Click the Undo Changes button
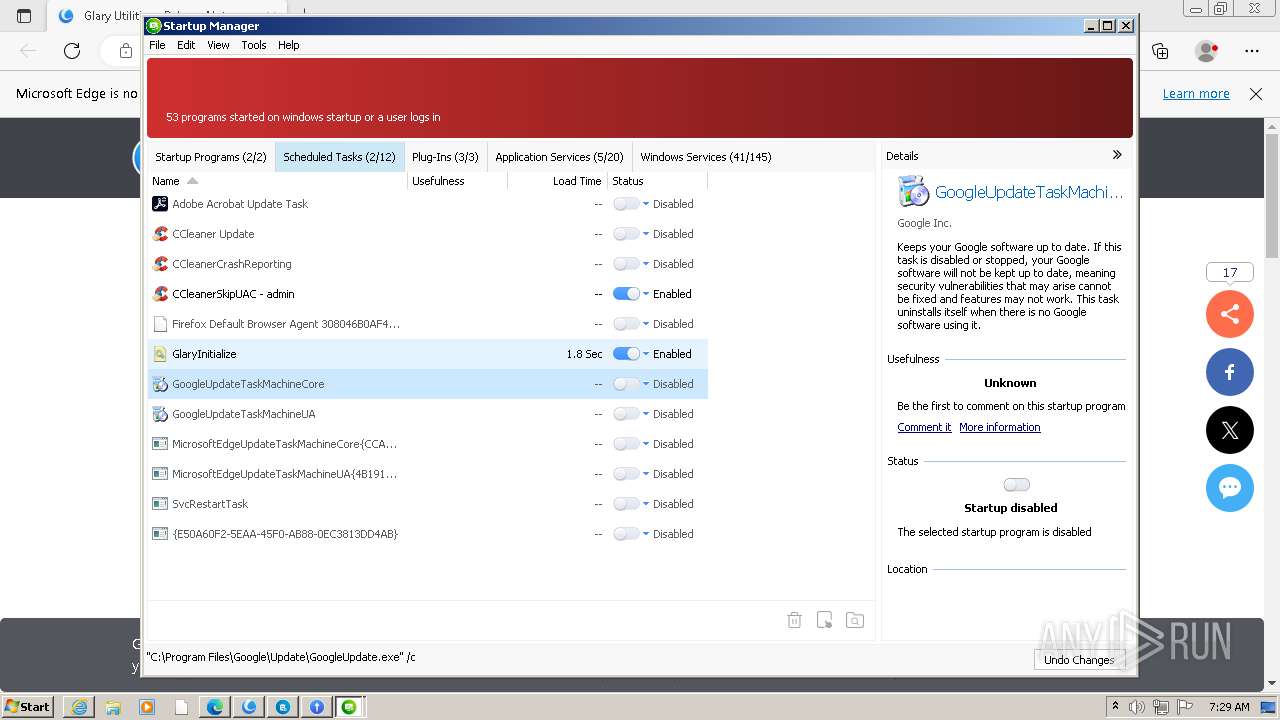1280x720 pixels. pyautogui.click(x=1079, y=660)
